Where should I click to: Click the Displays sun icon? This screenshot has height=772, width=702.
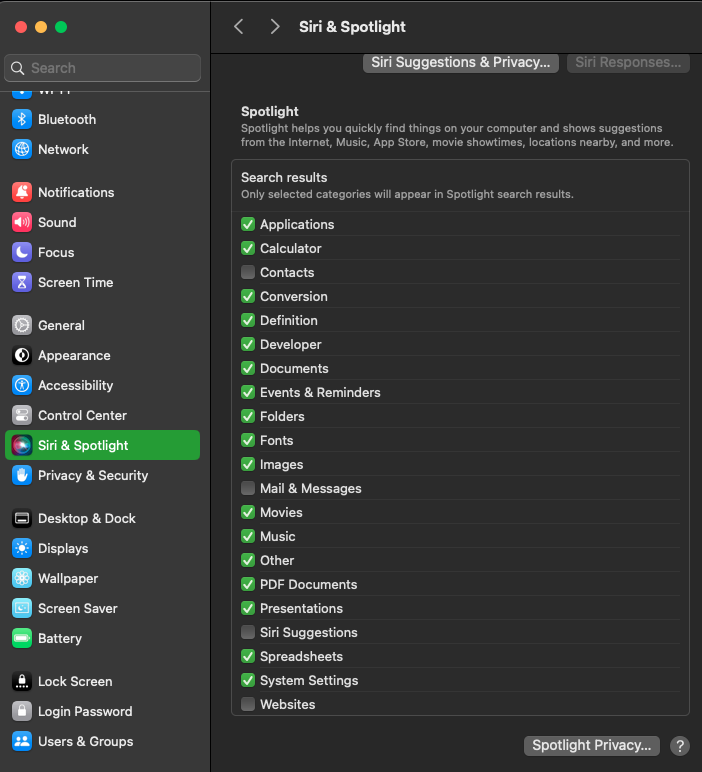[x=22, y=548]
